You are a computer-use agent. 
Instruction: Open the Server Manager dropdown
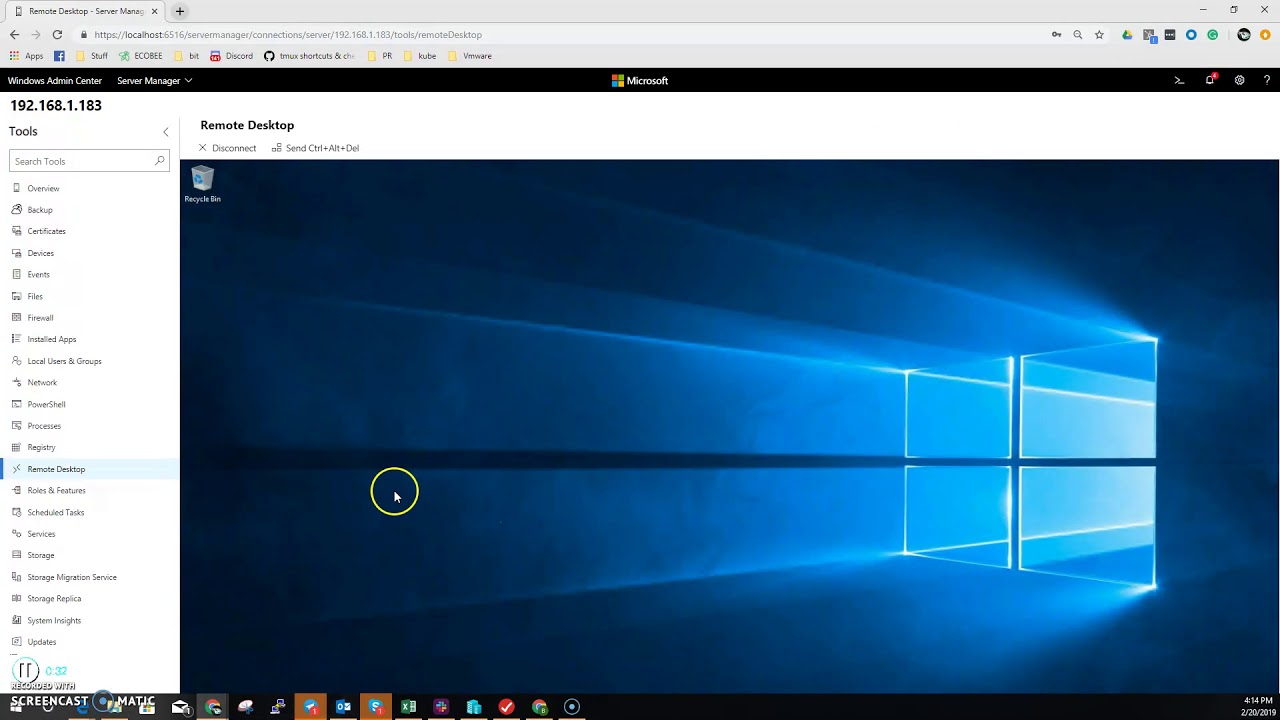[x=154, y=81]
